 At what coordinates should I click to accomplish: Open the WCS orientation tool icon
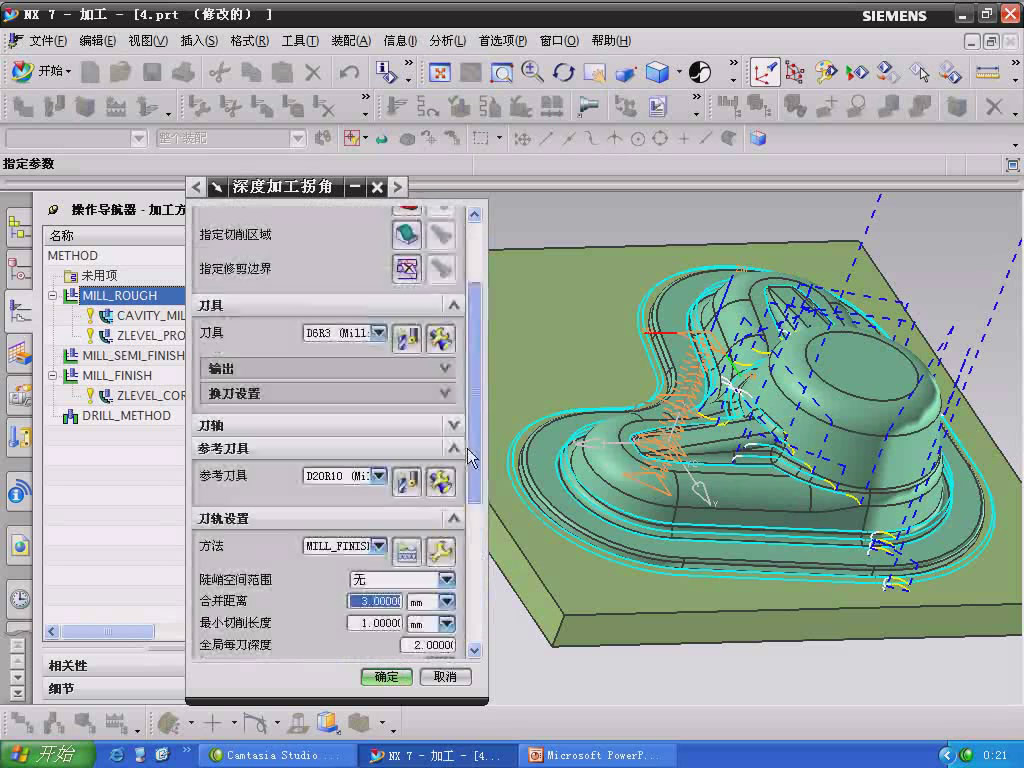tap(764, 72)
